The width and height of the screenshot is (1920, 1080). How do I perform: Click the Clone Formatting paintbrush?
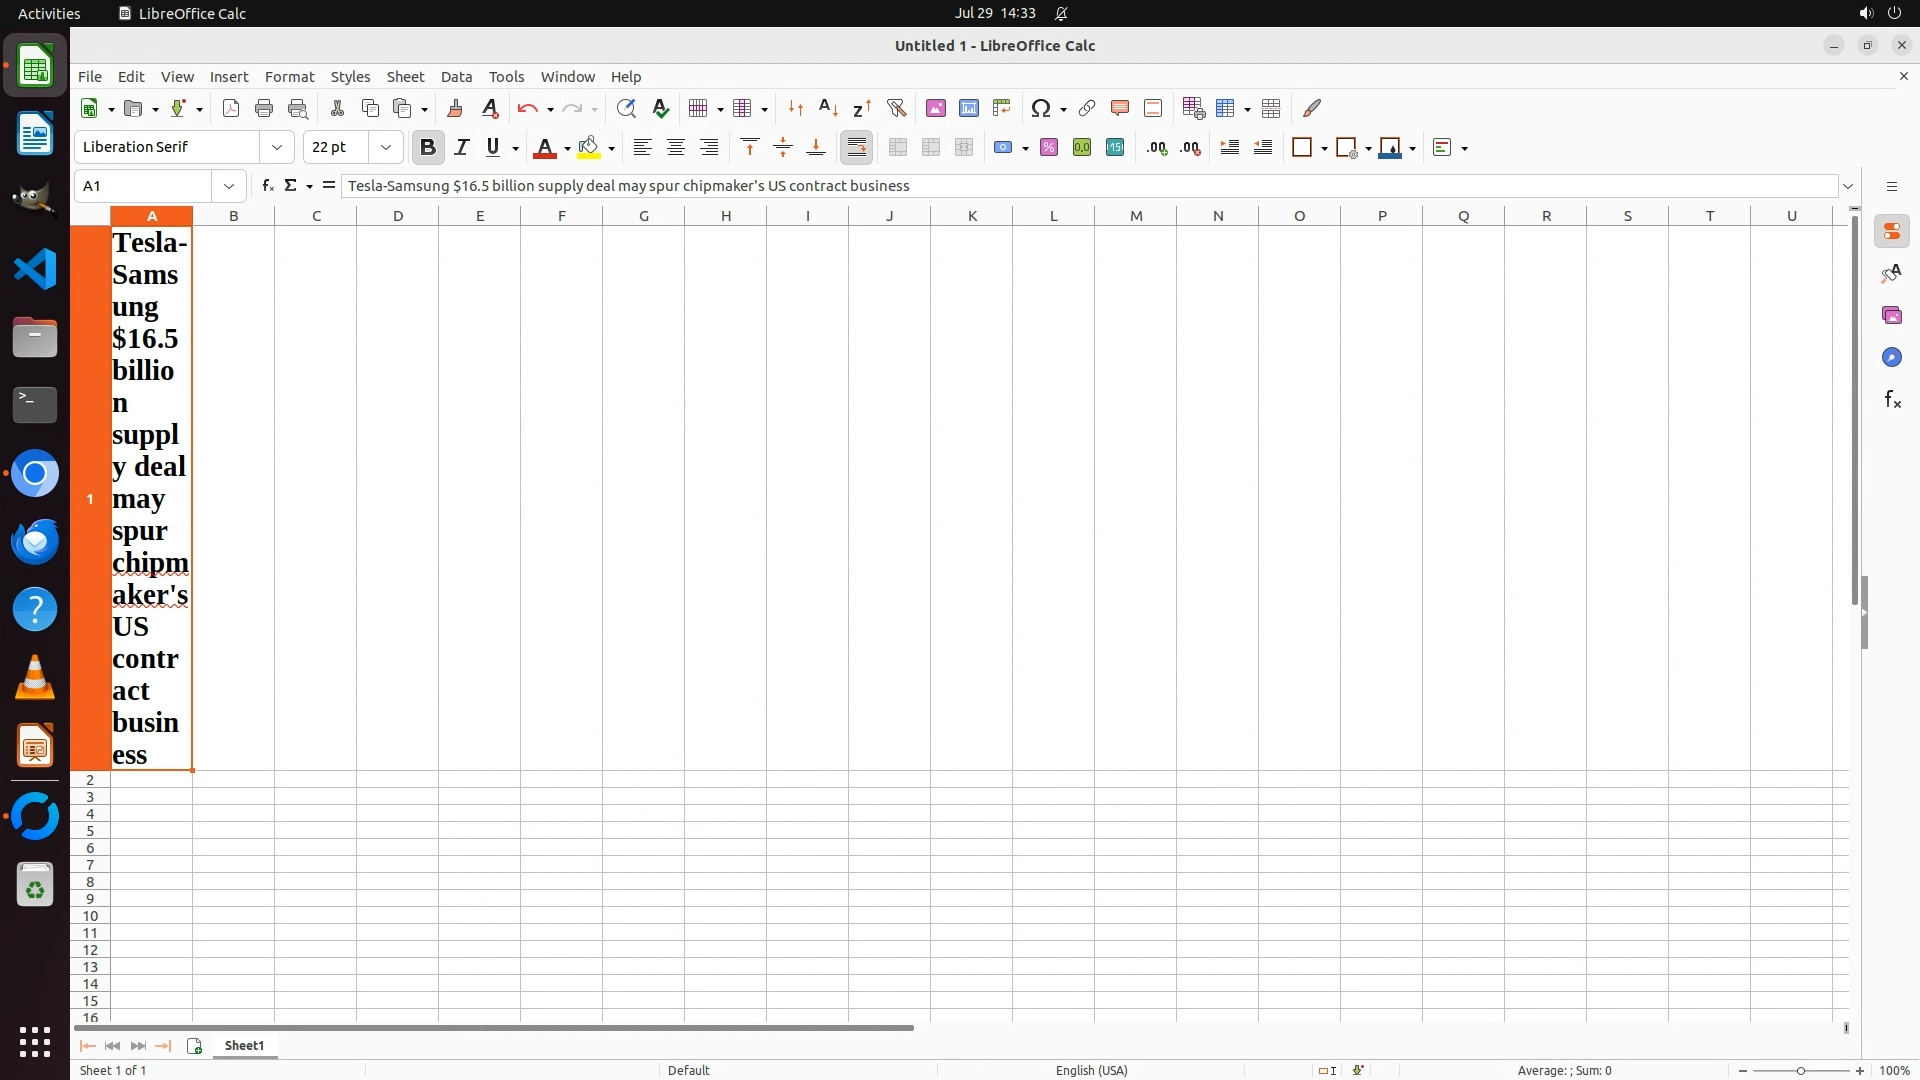pos(455,108)
